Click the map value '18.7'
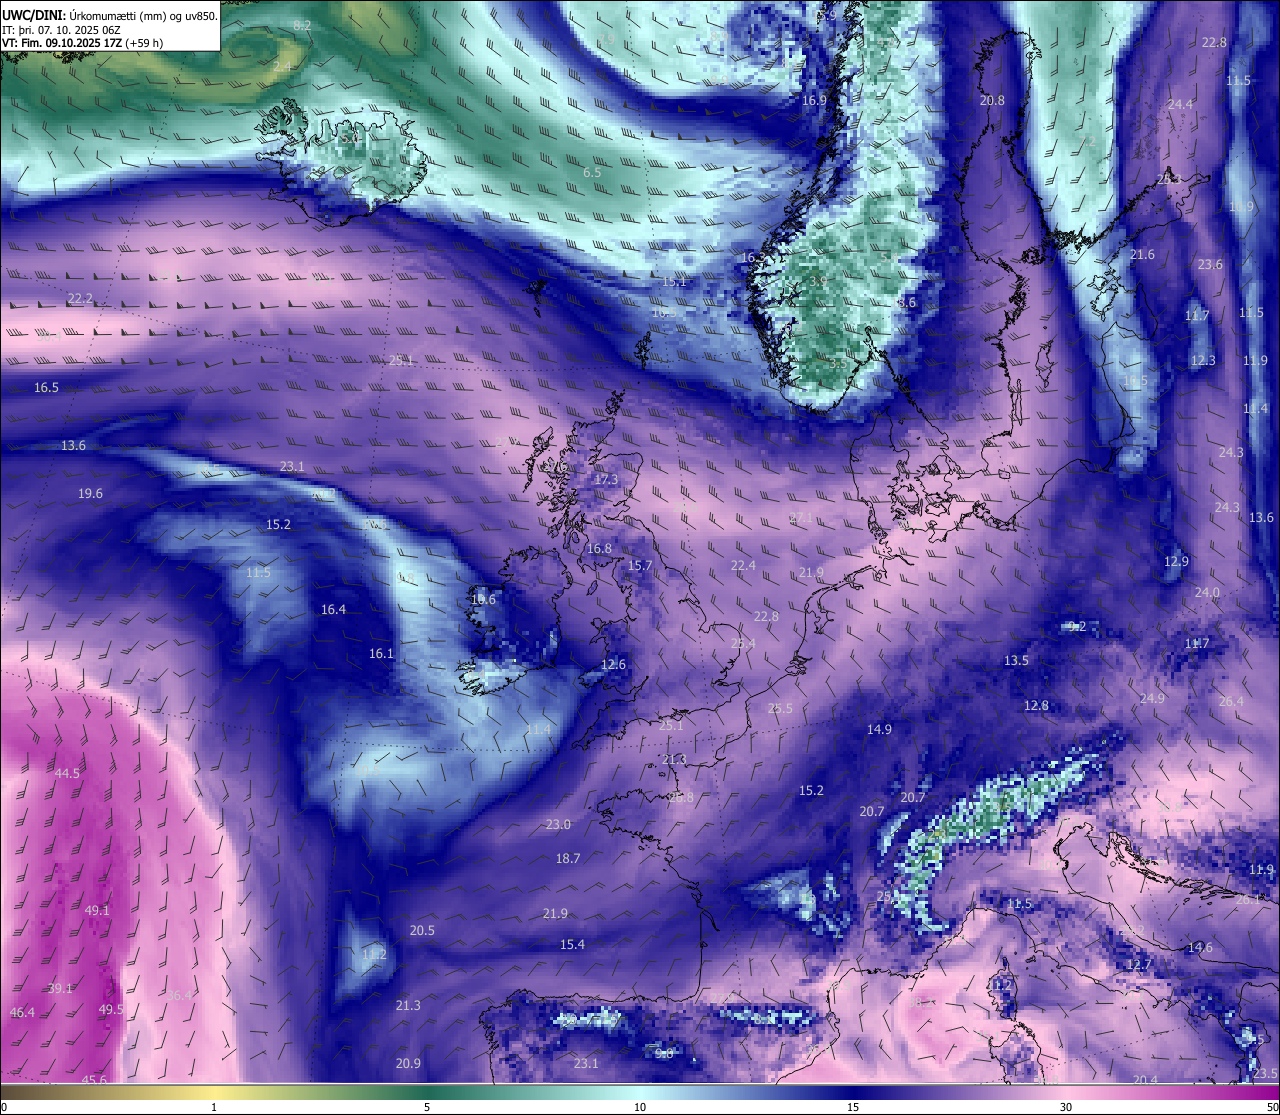Viewport: 1280px width, 1115px height. [x=568, y=859]
